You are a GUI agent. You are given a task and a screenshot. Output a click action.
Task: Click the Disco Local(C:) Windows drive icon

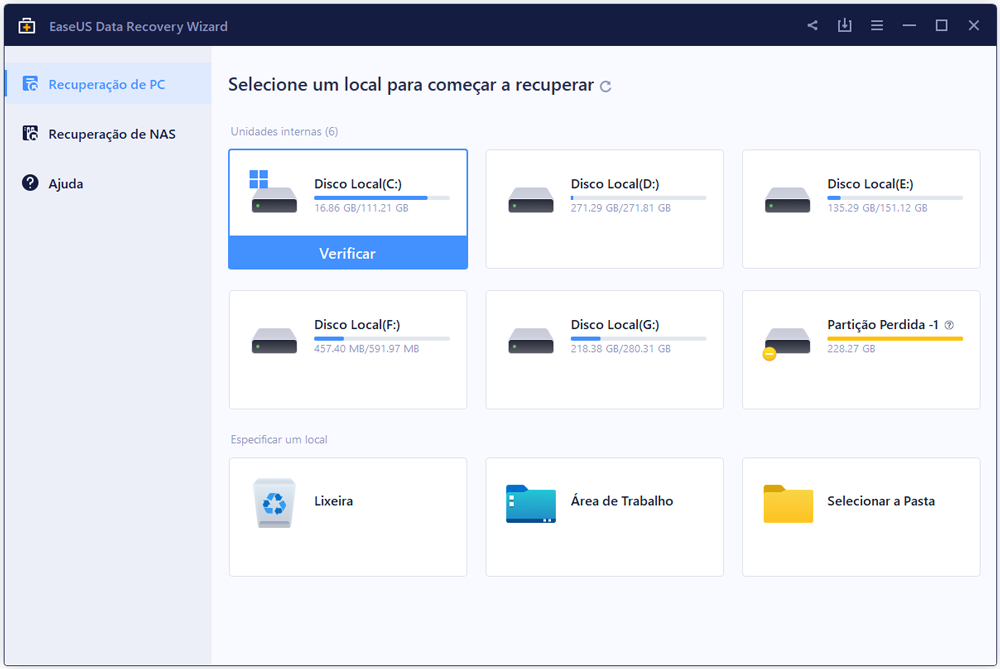[x=273, y=193]
